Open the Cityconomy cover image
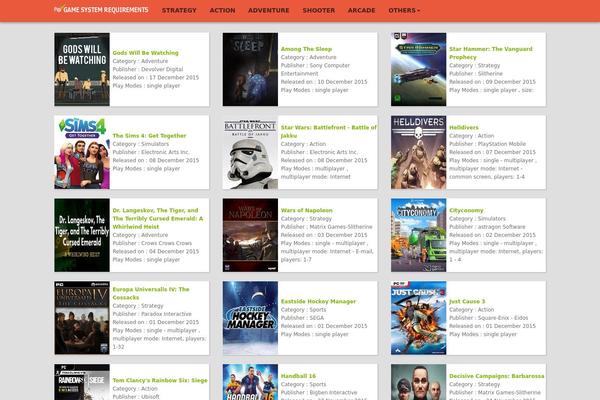 pyautogui.click(x=419, y=235)
